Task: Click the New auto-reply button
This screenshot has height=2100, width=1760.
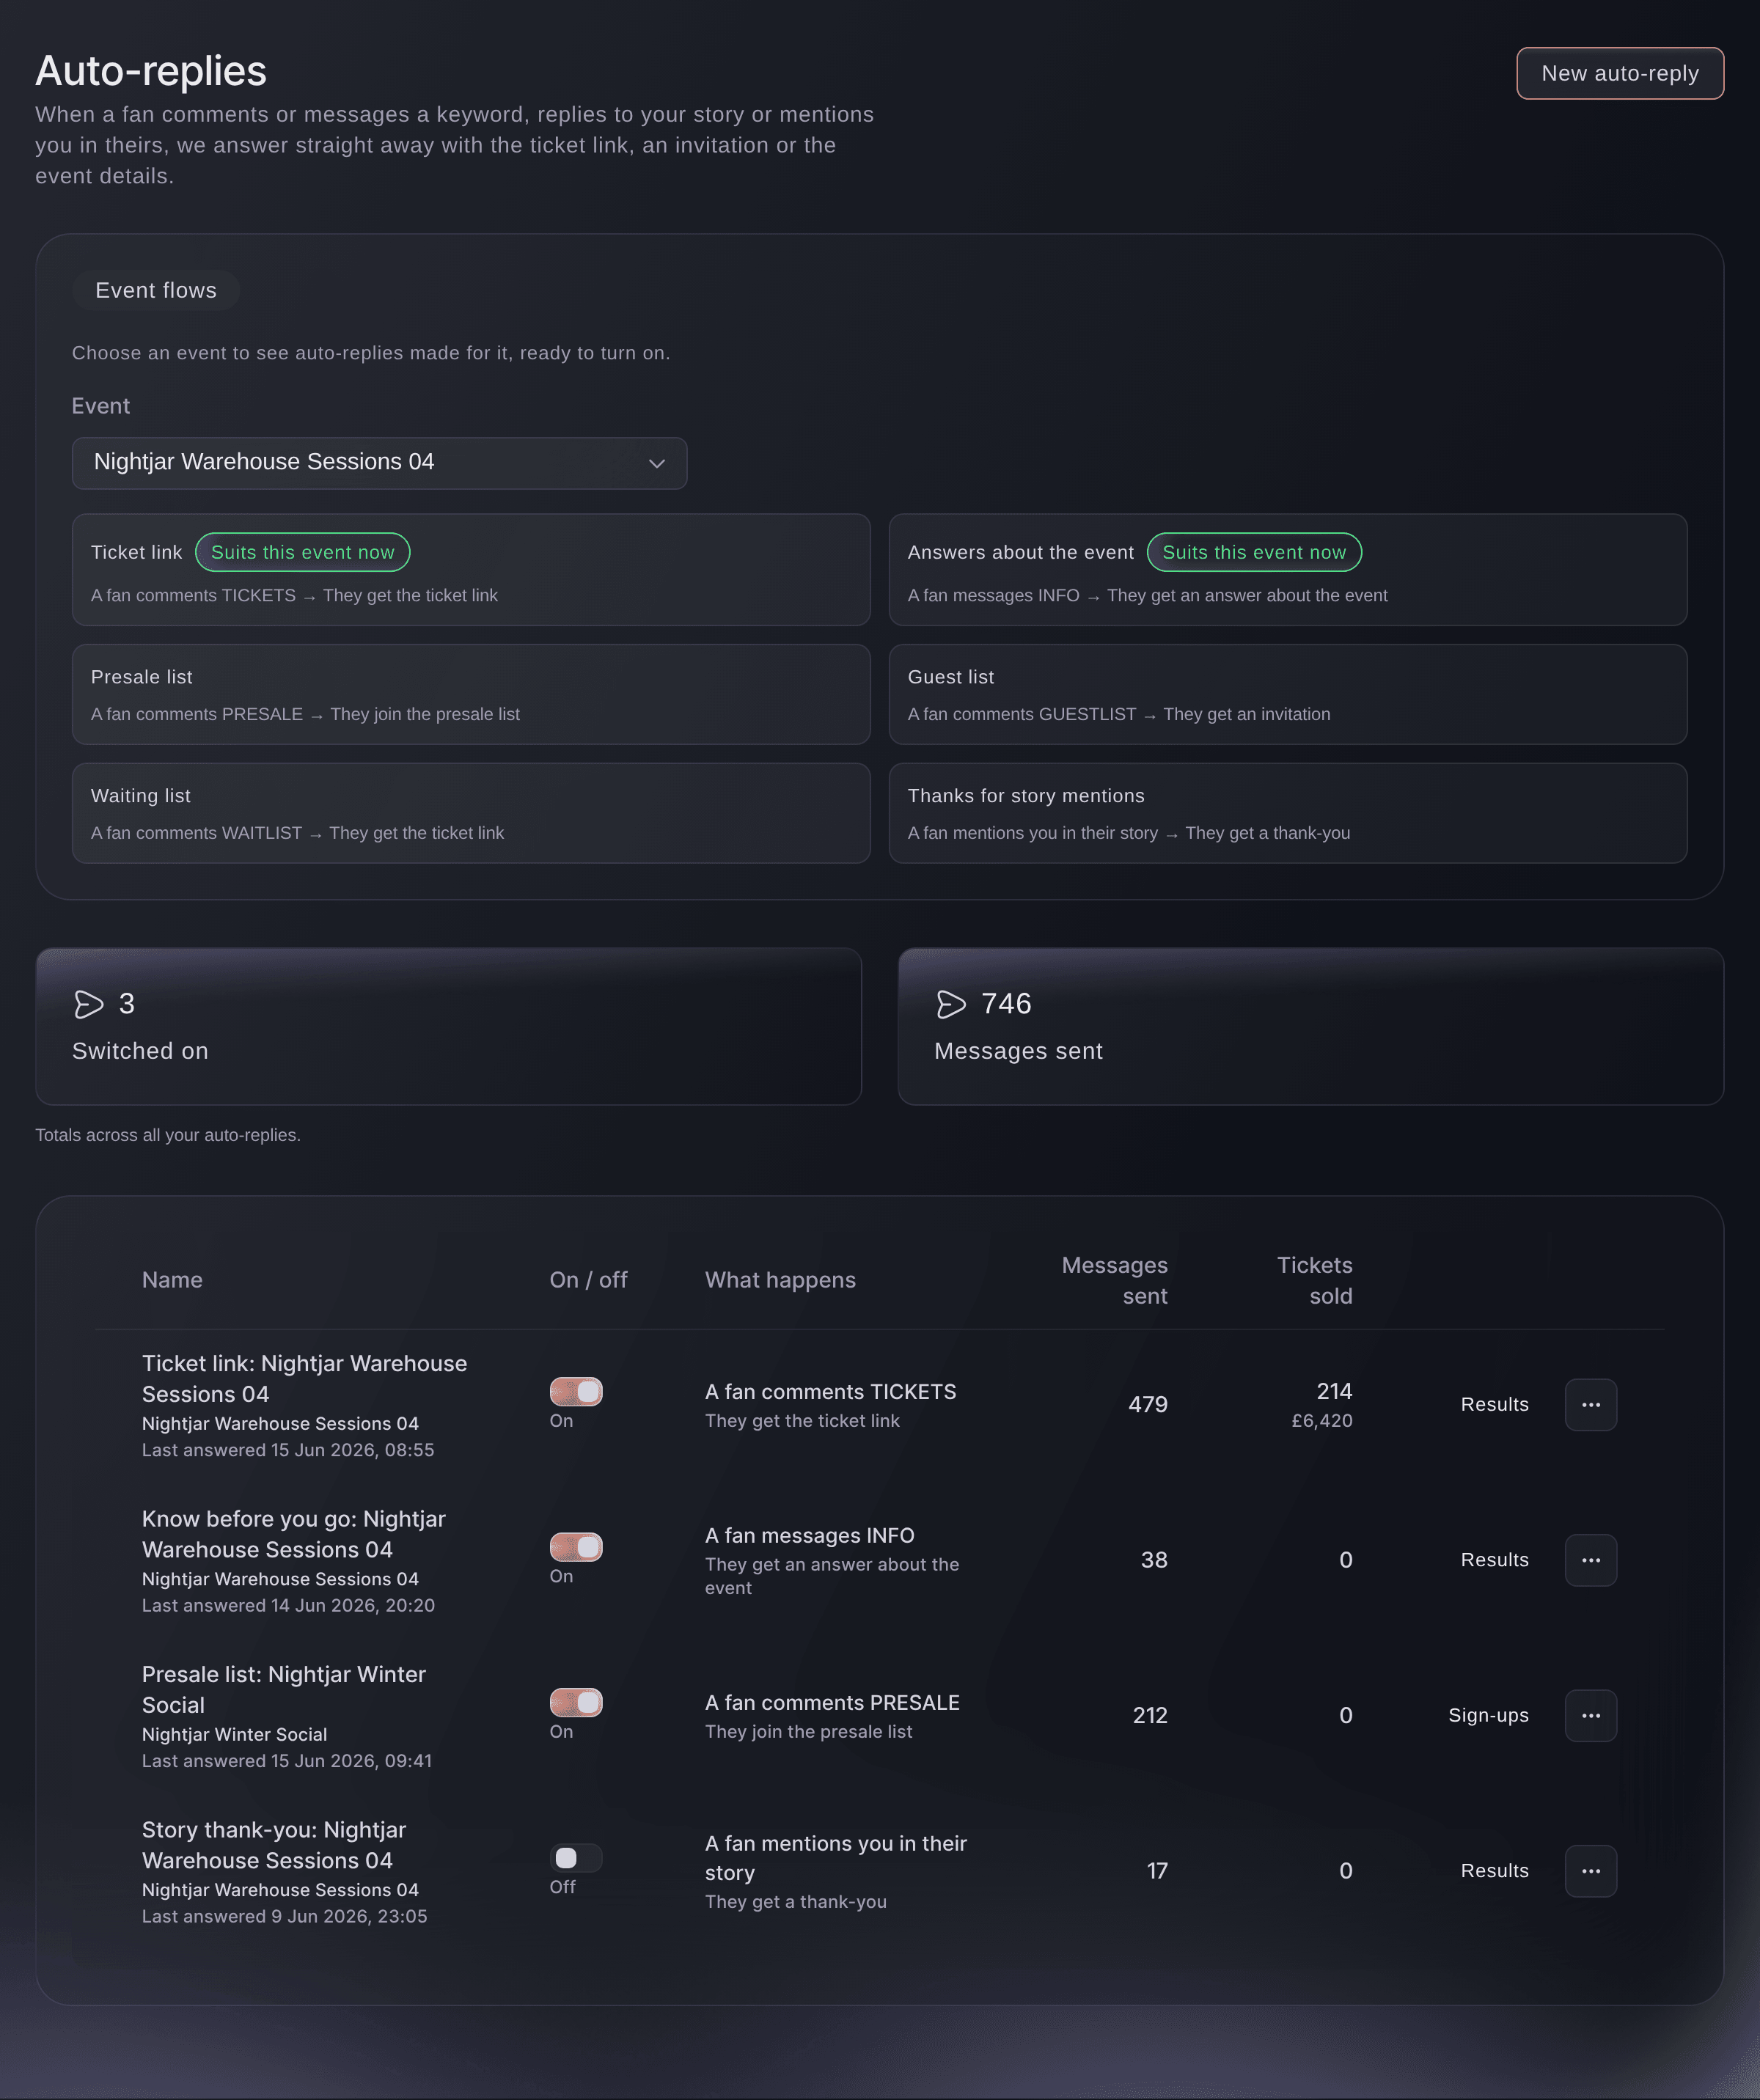Action: coord(1620,73)
